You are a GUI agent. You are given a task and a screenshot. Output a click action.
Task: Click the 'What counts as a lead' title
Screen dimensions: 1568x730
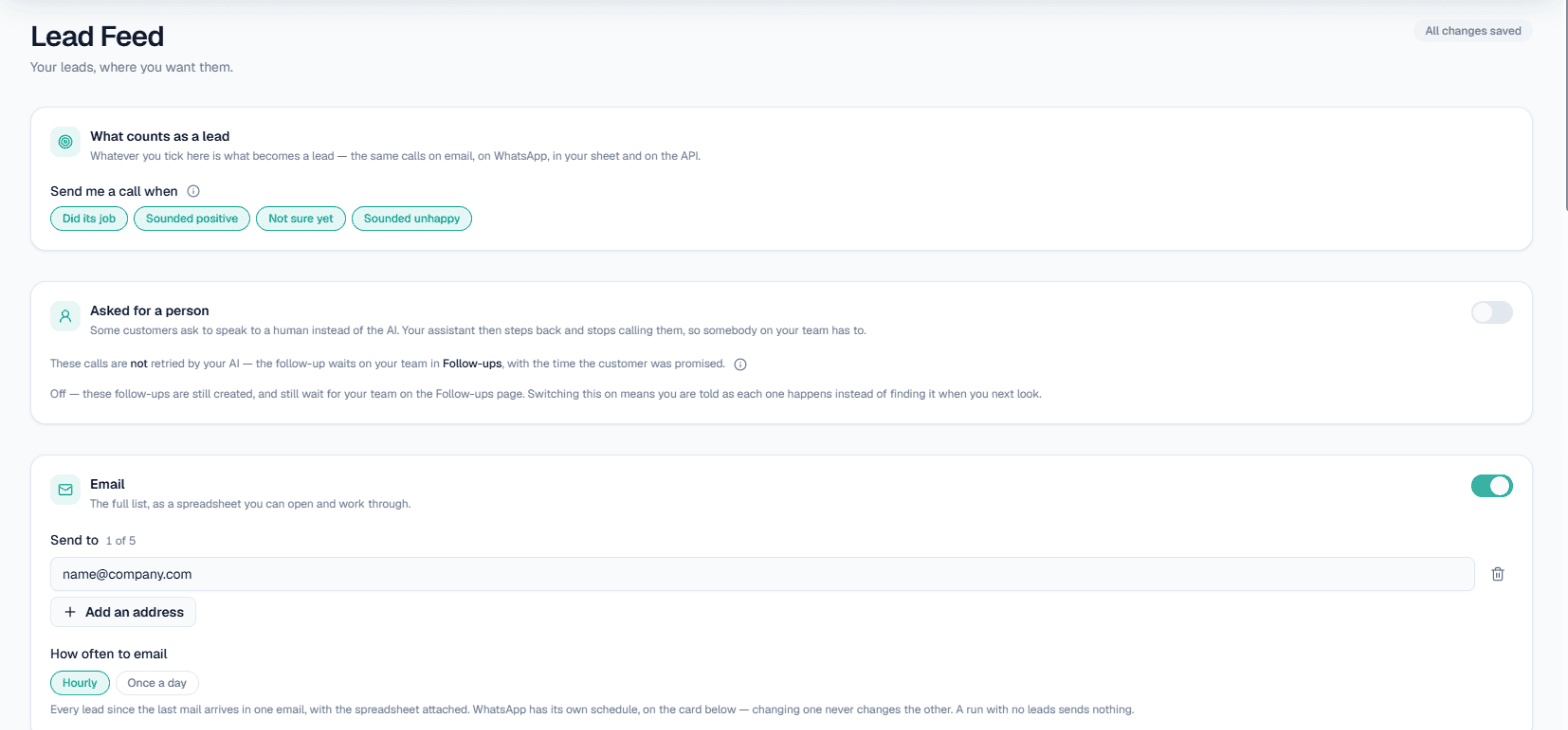[161, 136]
